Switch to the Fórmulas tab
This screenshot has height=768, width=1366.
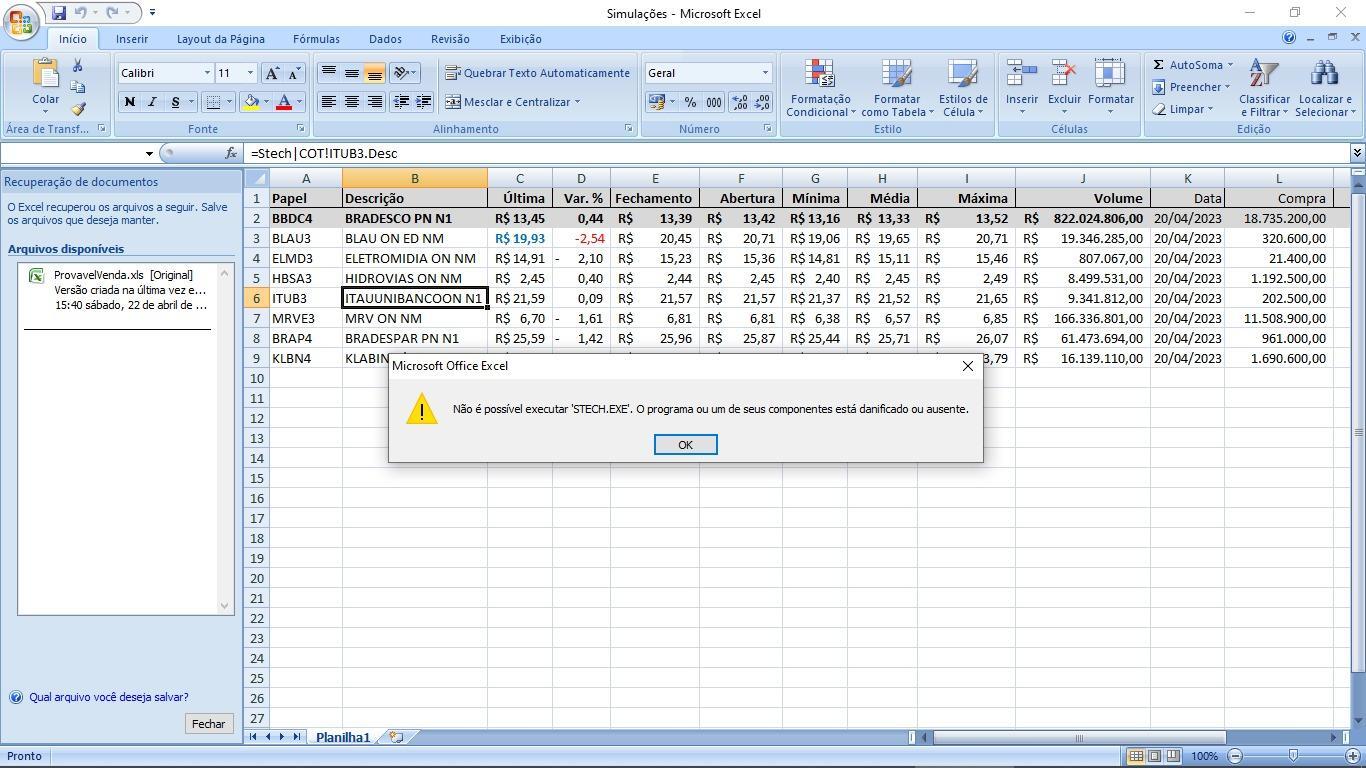(x=316, y=39)
